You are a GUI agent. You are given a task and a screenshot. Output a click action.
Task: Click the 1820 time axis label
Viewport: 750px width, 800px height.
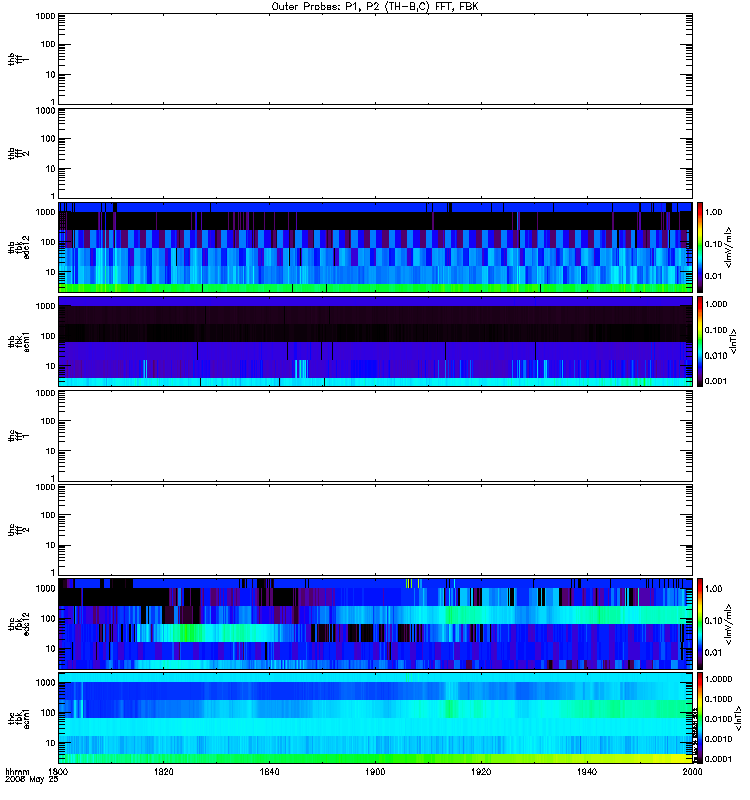click(x=164, y=771)
